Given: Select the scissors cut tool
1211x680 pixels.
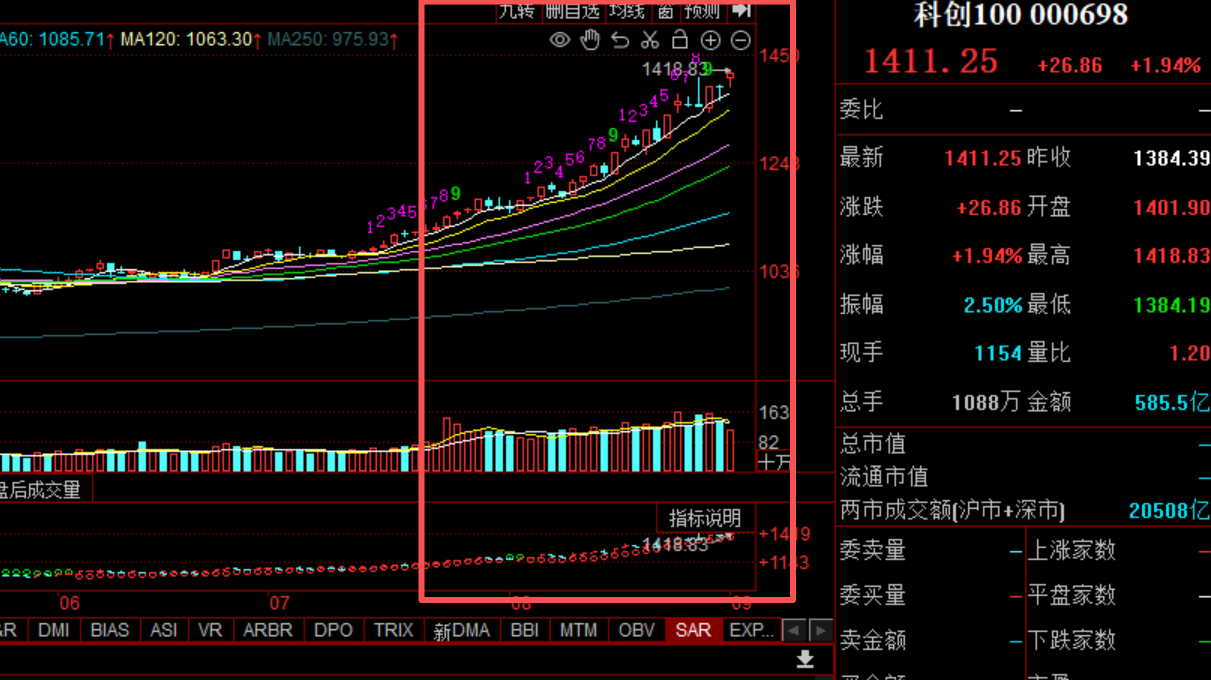Looking at the screenshot, I should pyautogui.click(x=650, y=40).
